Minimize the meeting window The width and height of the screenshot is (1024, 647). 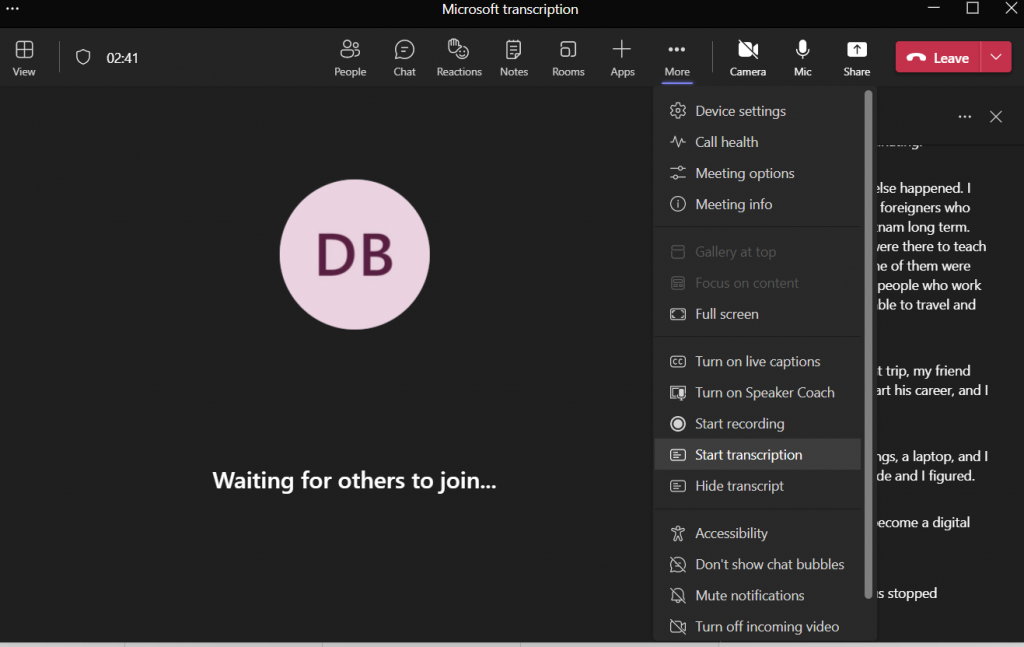[934, 8]
